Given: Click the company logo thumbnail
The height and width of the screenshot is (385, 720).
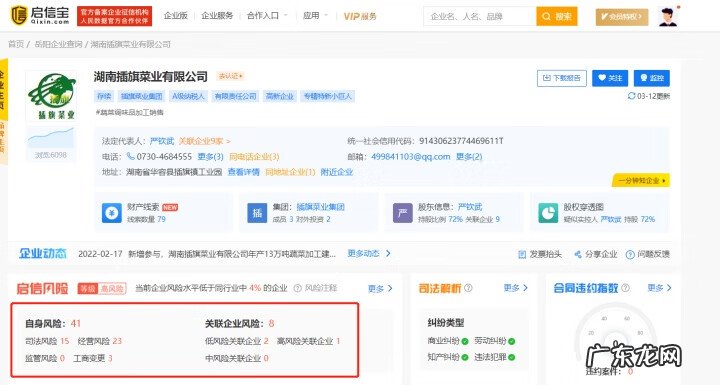Looking at the screenshot, I should click(51, 96).
